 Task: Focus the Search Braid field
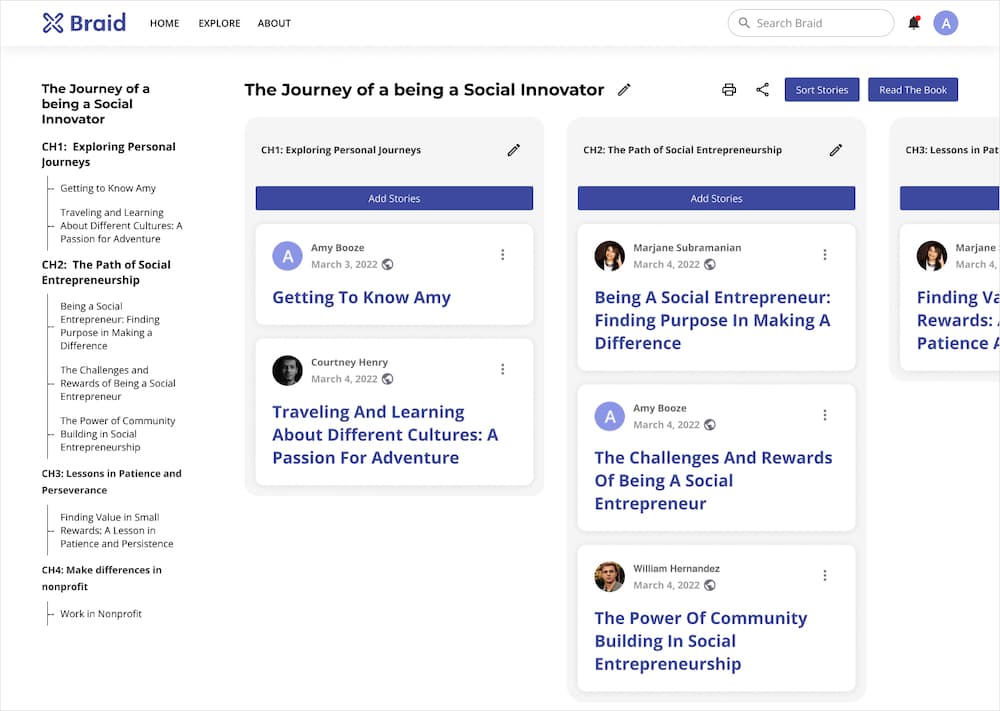815,23
